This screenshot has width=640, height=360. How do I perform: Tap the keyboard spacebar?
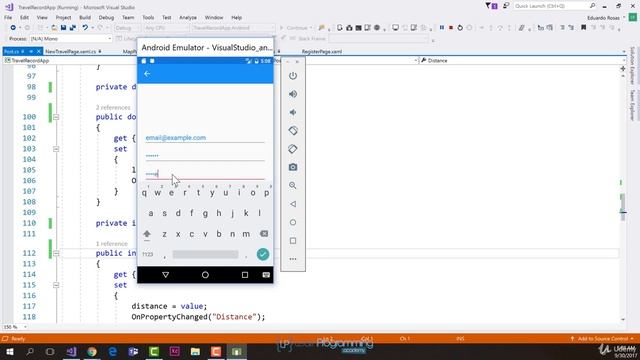pyautogui.click(x=205, y=254)
